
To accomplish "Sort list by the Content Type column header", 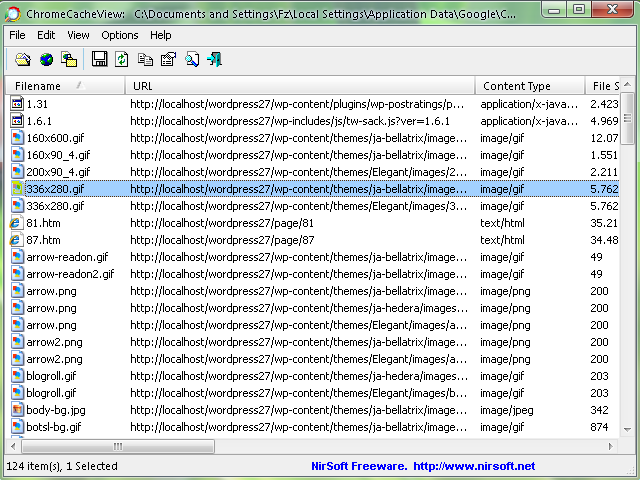I will [x=530, y=86].
